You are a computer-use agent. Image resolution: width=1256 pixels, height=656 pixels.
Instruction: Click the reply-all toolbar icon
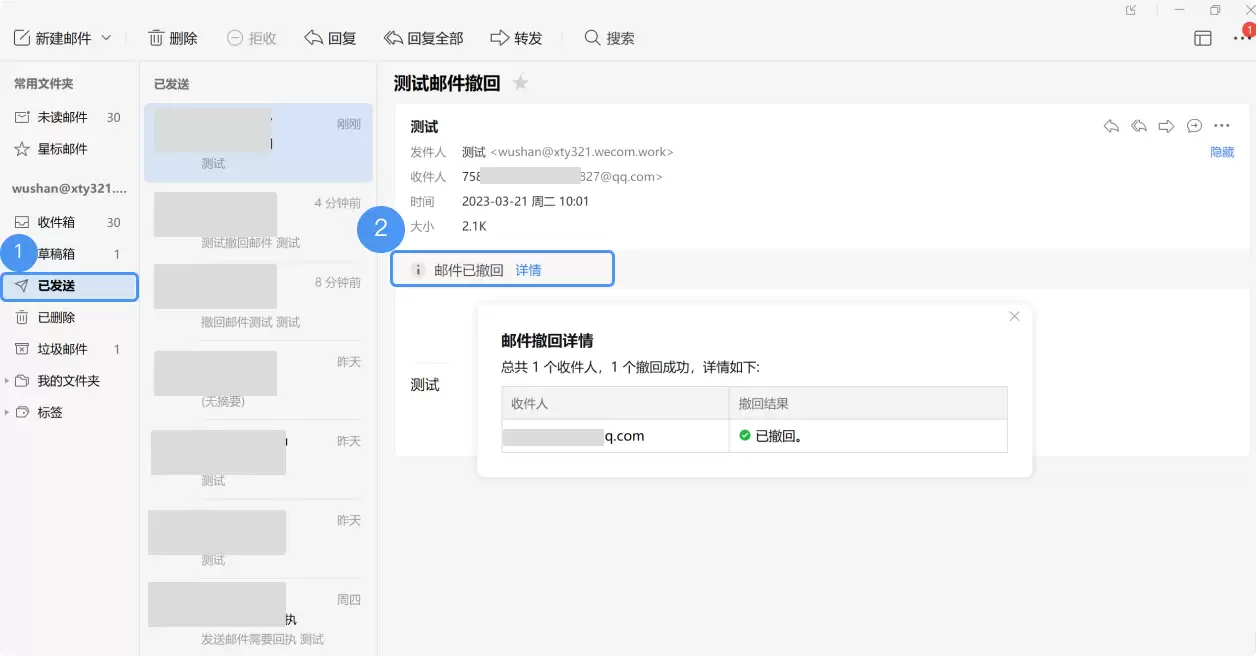424,37
